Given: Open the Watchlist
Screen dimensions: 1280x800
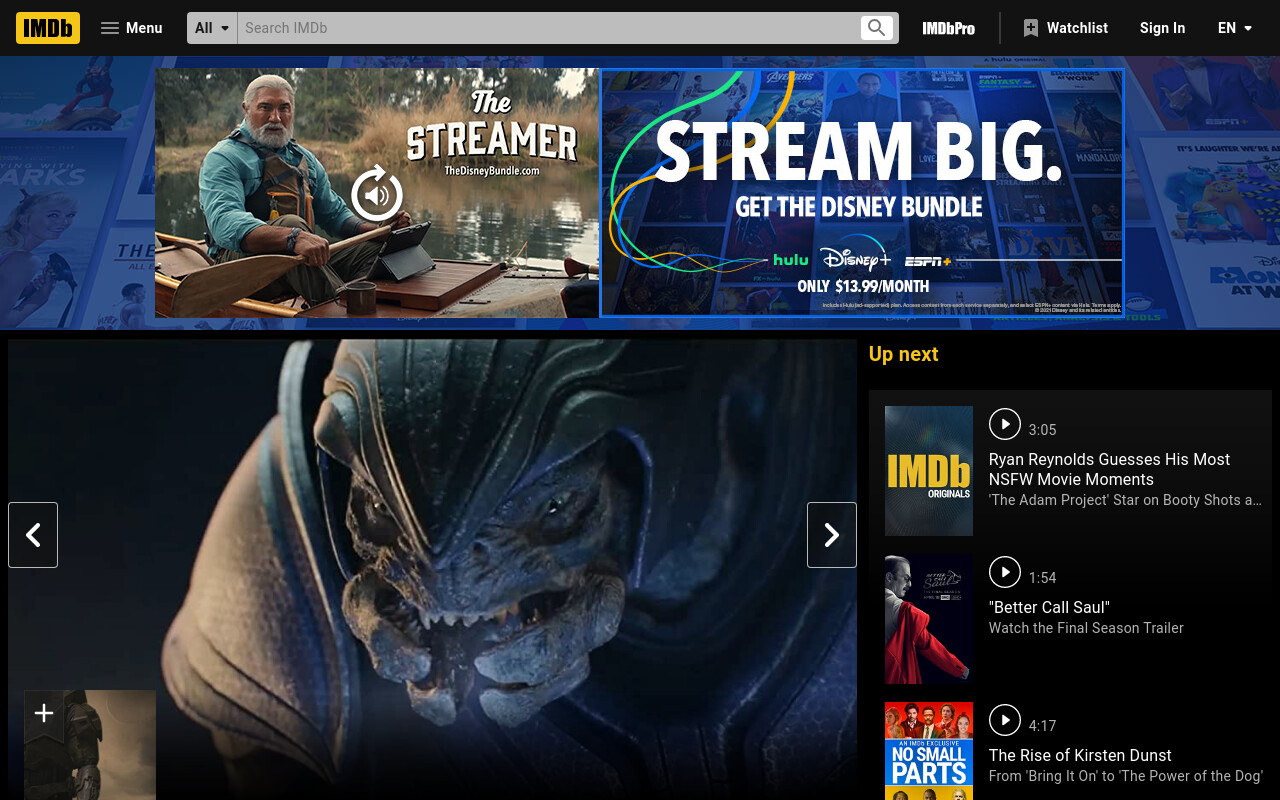Looking at the screenshot, I should pos(1065,28).
